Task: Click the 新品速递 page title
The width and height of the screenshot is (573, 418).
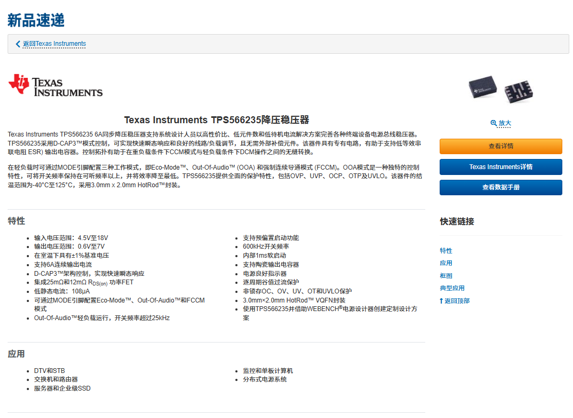Action: 36,20
